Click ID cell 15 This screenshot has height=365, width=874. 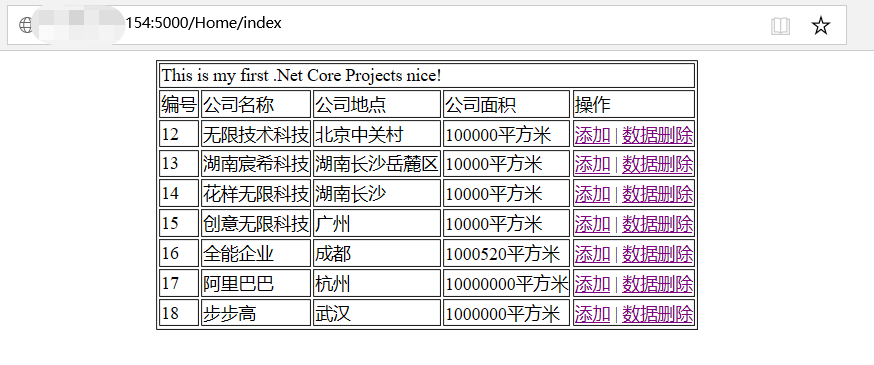(179, 224)
